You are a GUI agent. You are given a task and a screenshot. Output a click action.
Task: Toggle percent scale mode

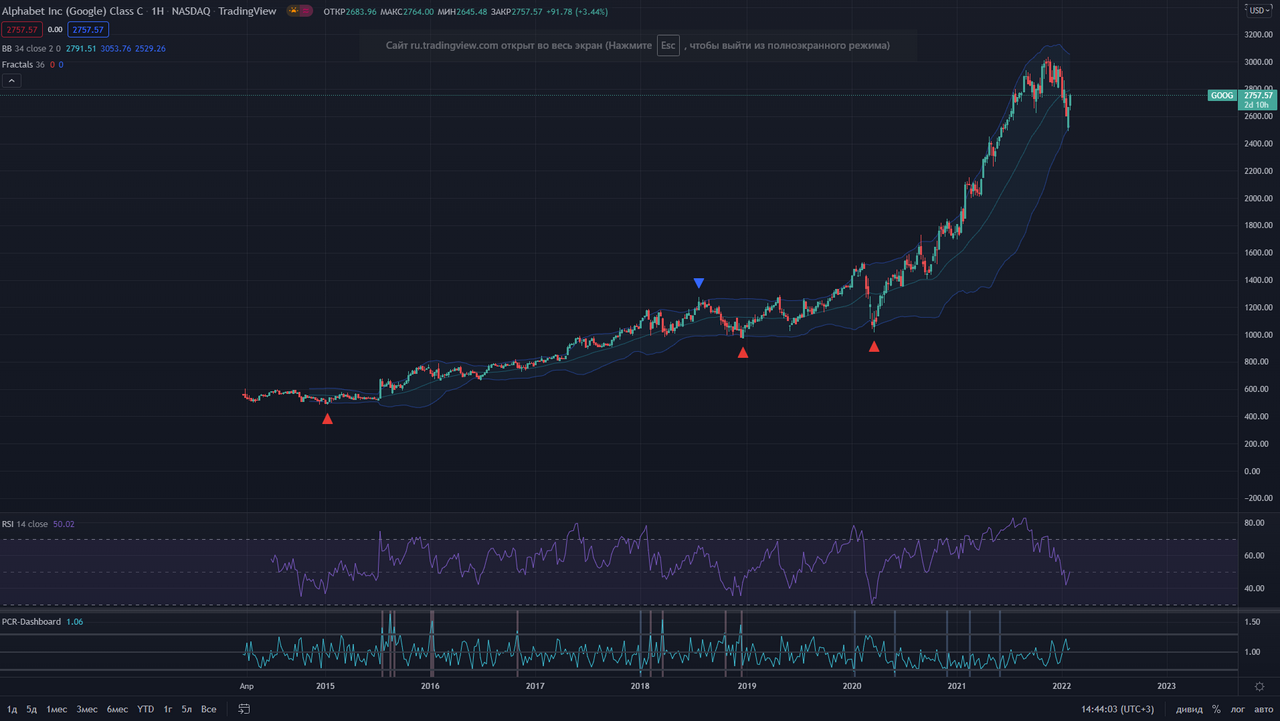pos(1216,709)
